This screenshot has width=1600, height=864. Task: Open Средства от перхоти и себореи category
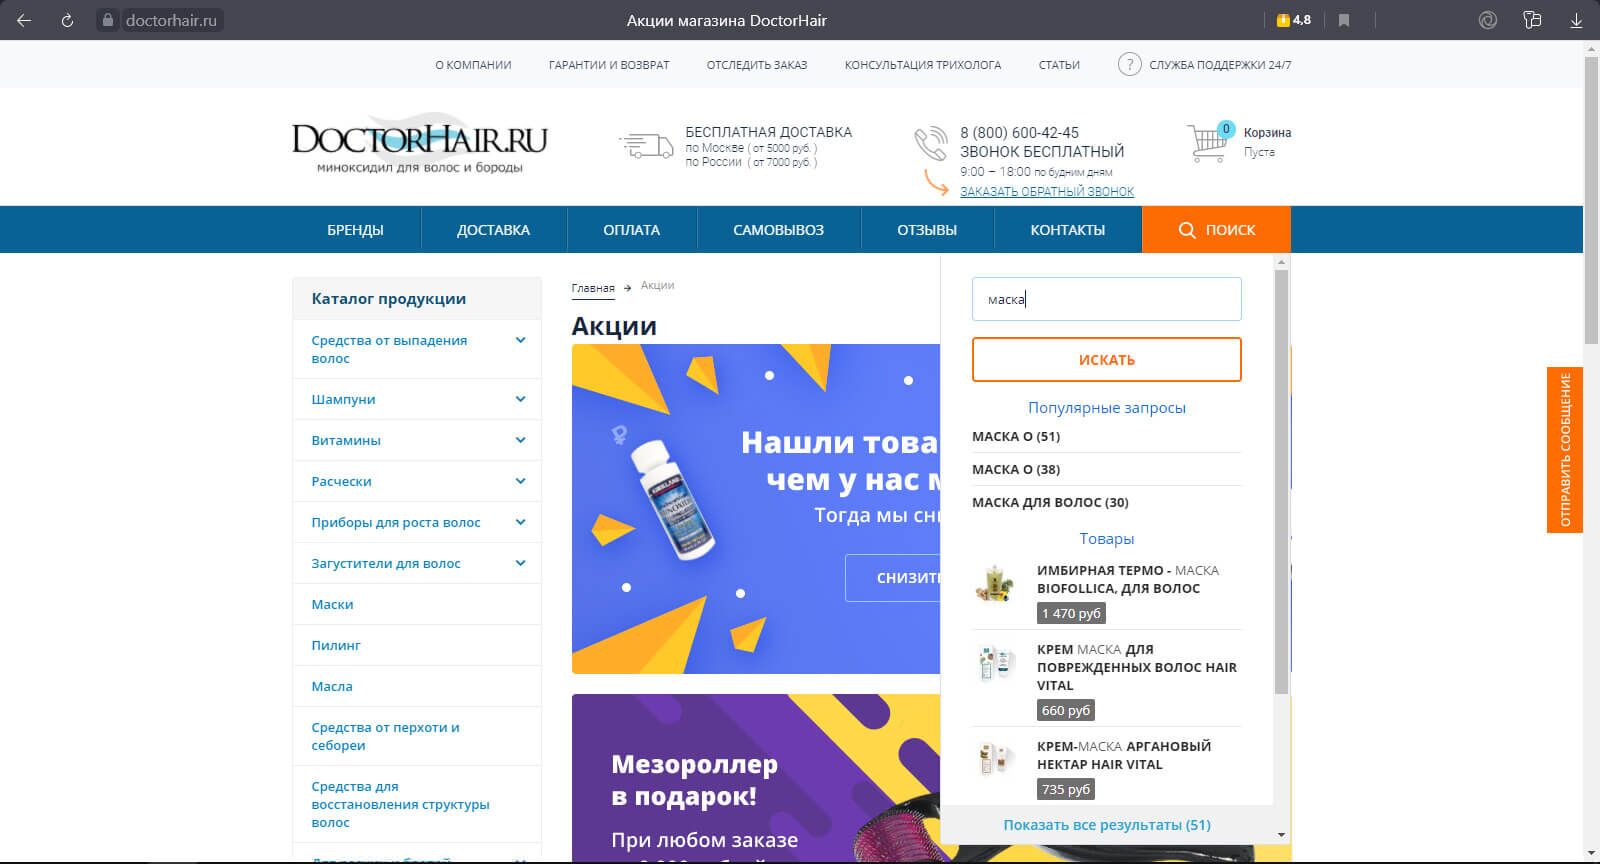pos(385,736)
